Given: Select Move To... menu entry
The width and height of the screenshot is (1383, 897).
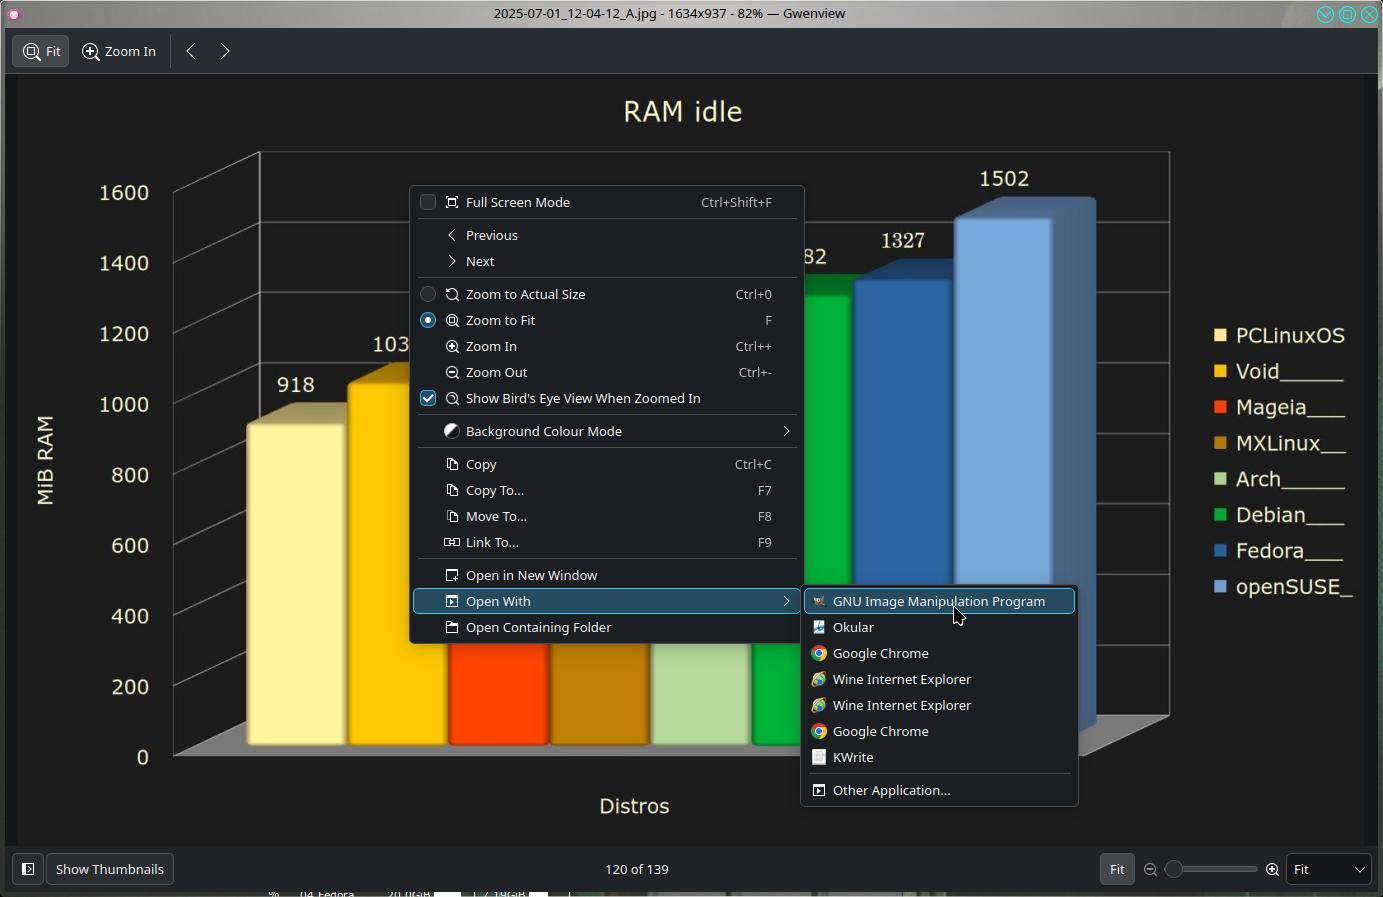Looking at the screenshot, I should [607, 516].
